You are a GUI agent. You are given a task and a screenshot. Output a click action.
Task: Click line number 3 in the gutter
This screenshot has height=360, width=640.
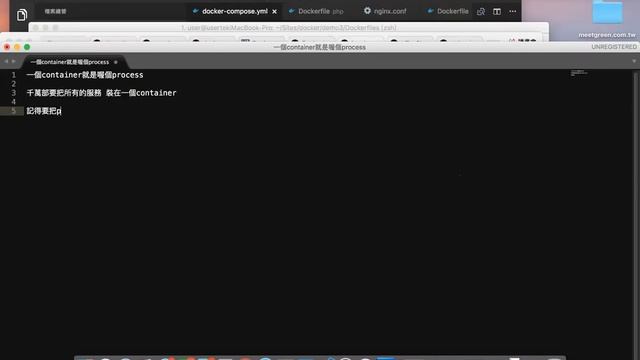pos(13,93)
